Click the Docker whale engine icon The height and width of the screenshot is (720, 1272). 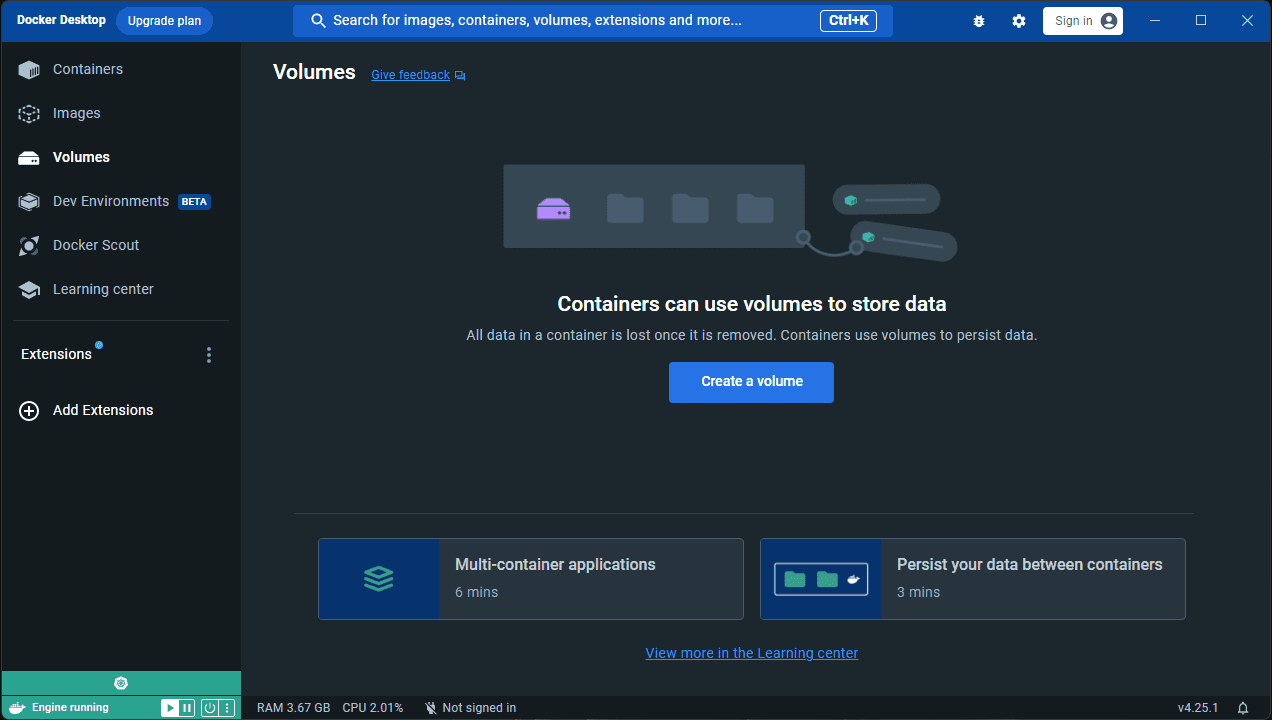(17, 708)
